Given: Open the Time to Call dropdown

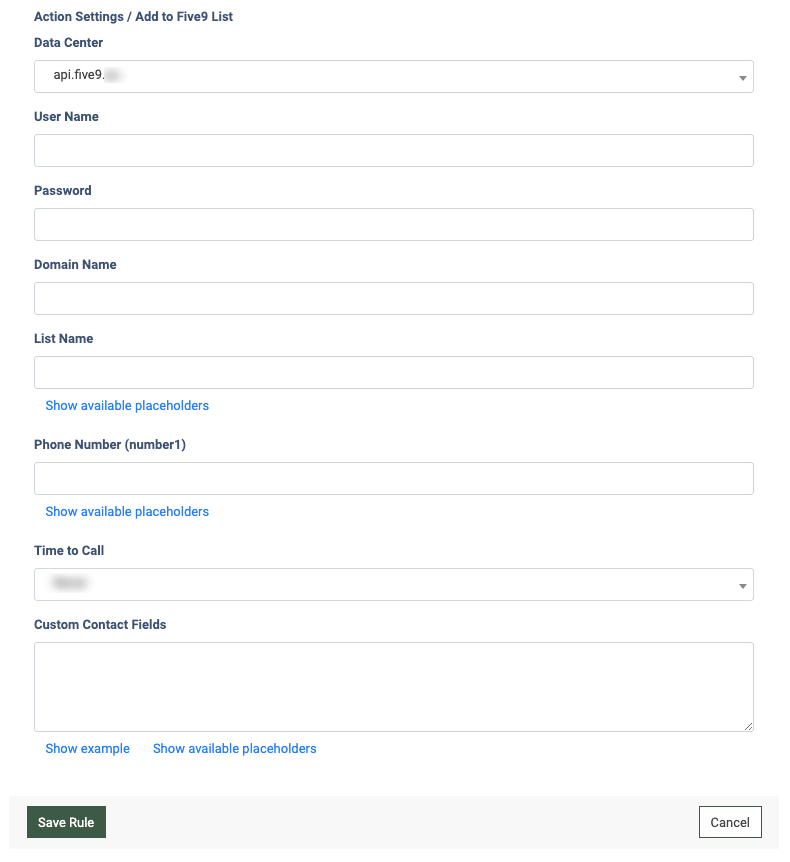Looking at the screenshot, I should tap(393, 584).
